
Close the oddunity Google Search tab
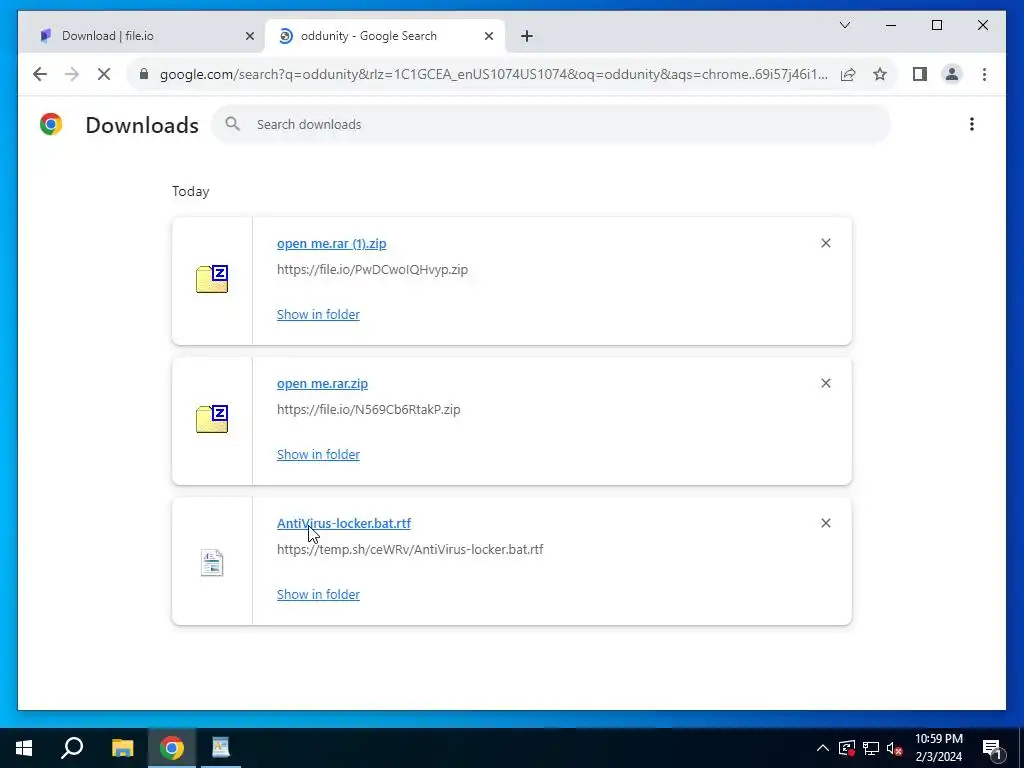(x=488, y=36)
